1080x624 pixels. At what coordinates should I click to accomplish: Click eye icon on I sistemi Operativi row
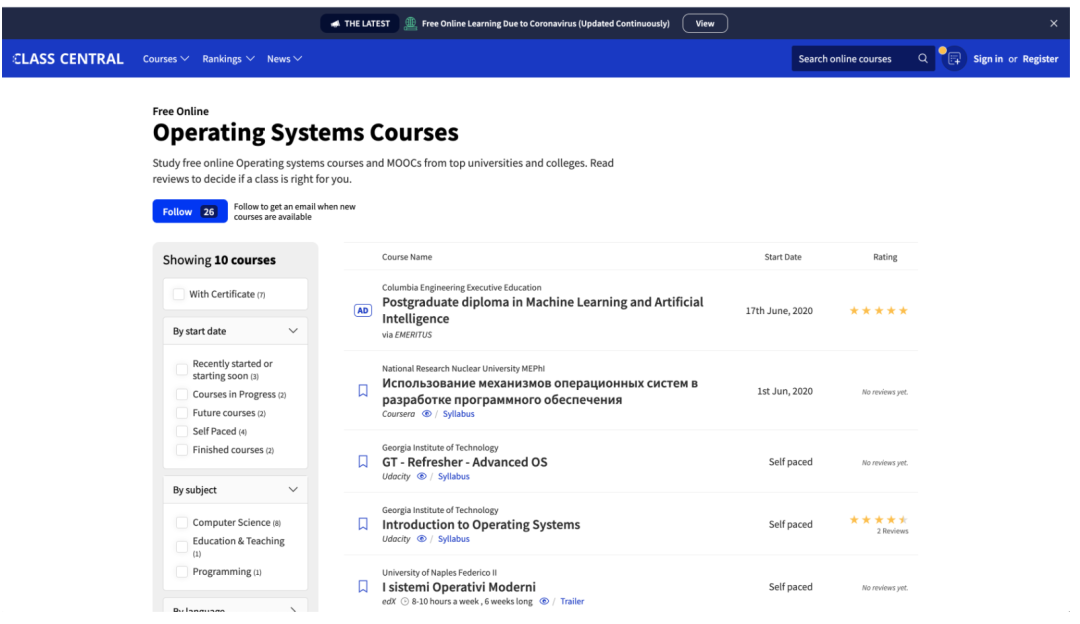(544, 601)
